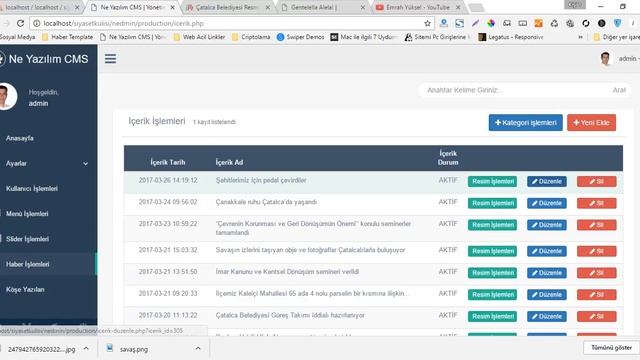
Task: Close the Gentelella Alela tab
Action: 362,7
